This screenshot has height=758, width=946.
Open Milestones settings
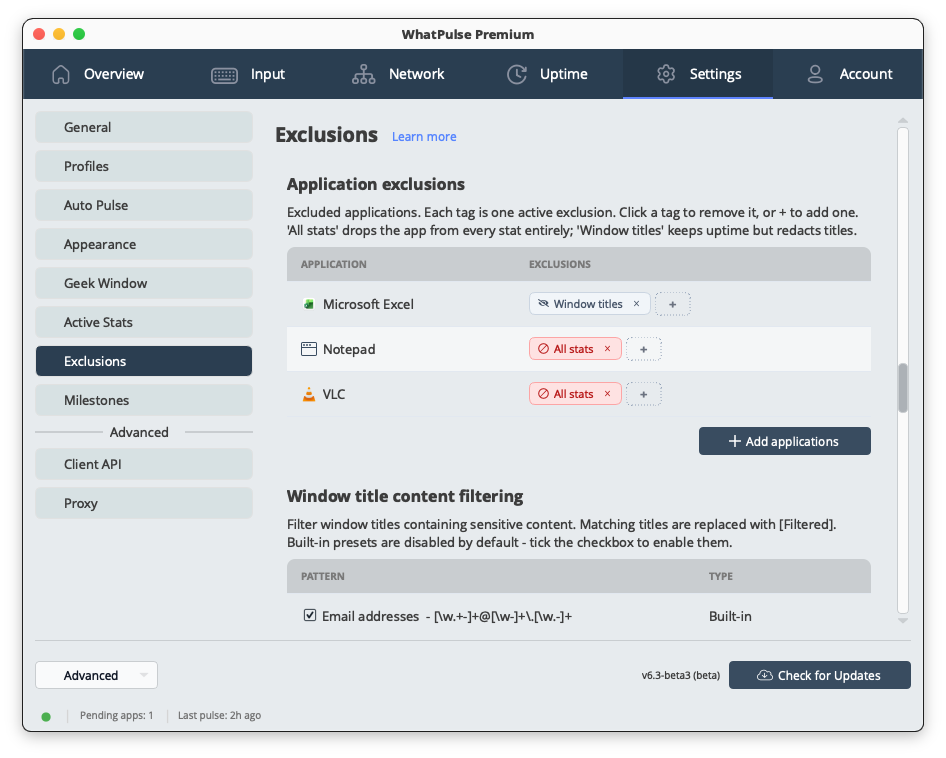[144, 400]
